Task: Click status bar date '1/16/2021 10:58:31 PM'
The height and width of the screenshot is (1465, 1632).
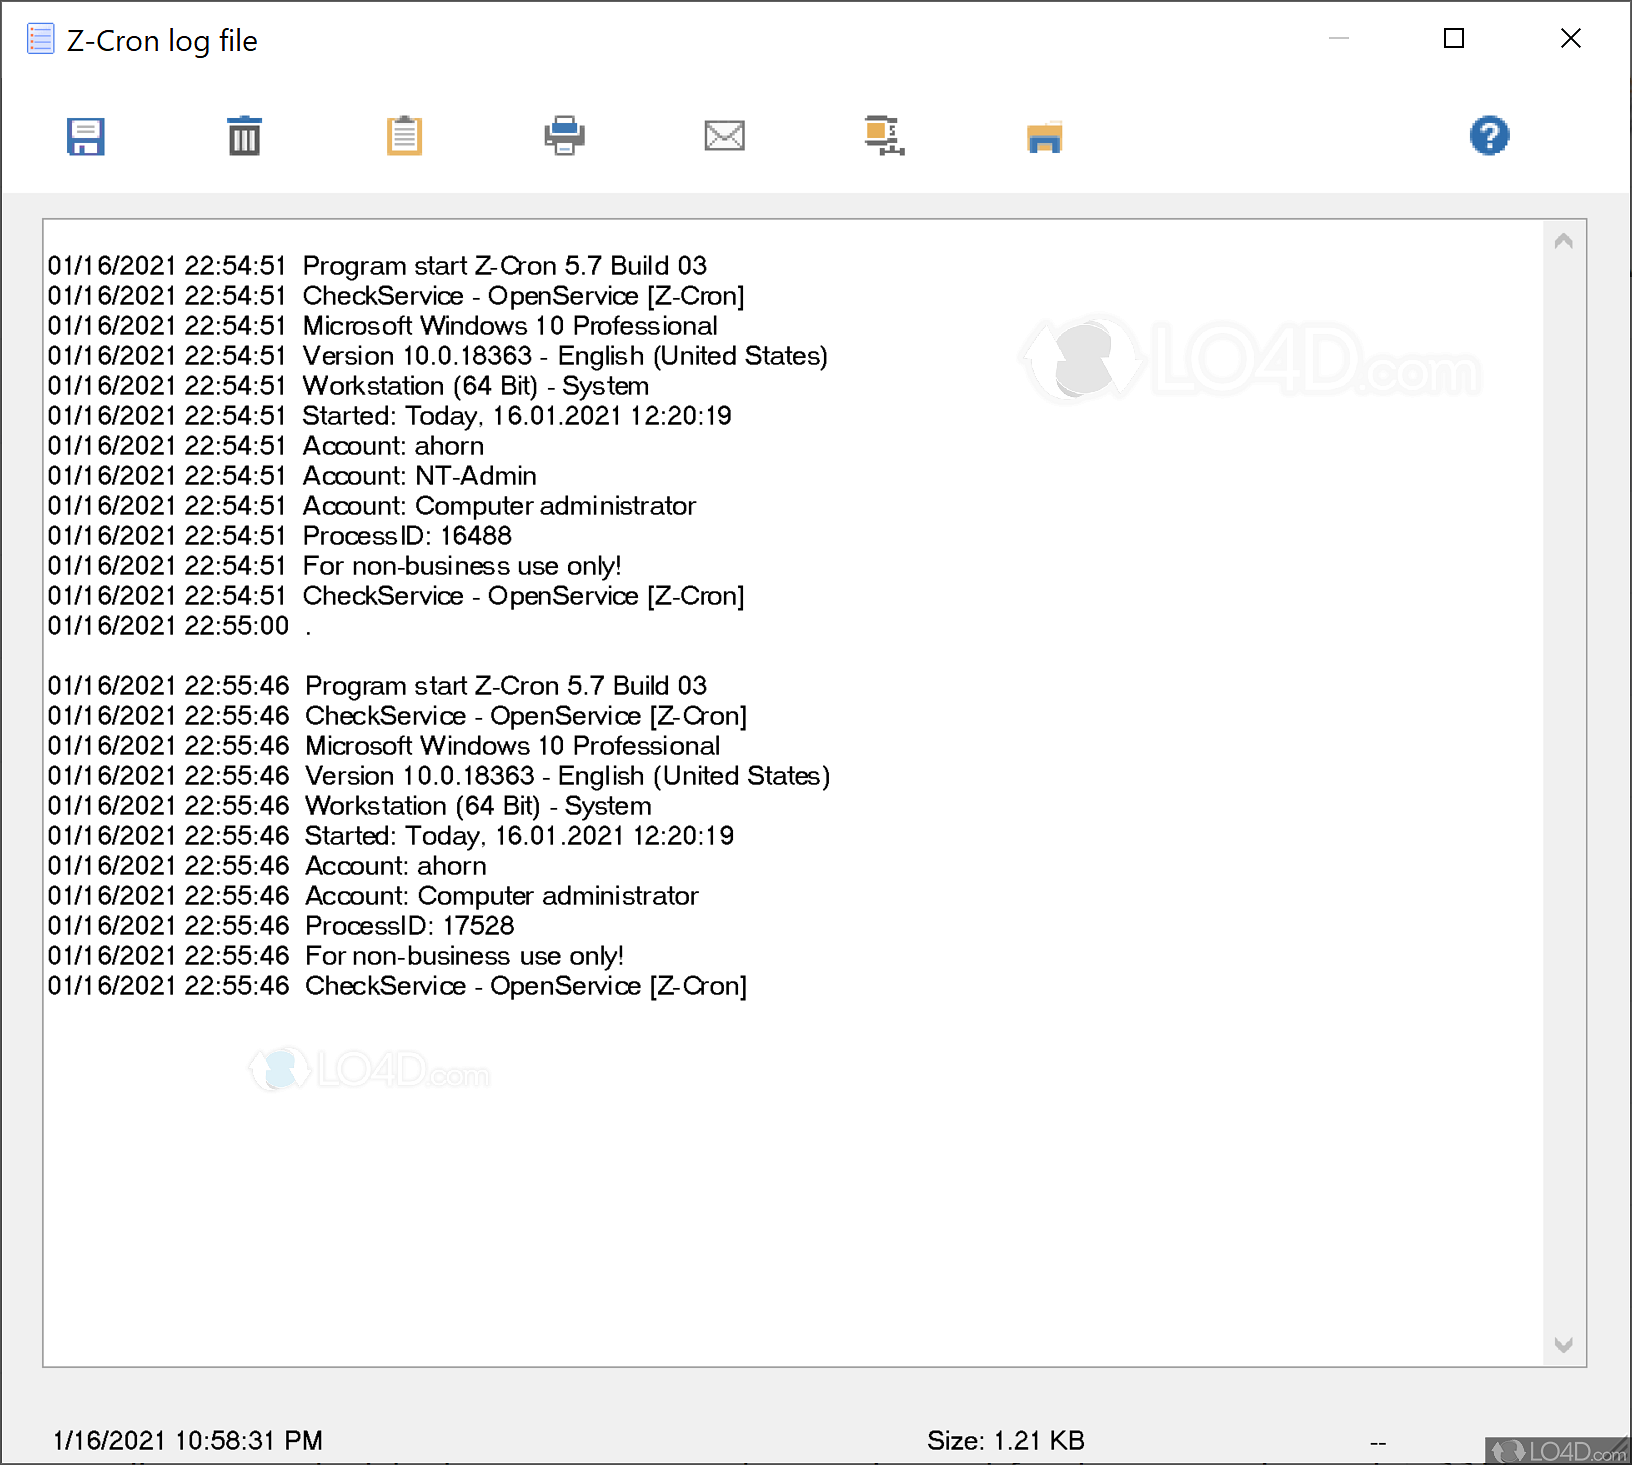Action: [188, 1440]
